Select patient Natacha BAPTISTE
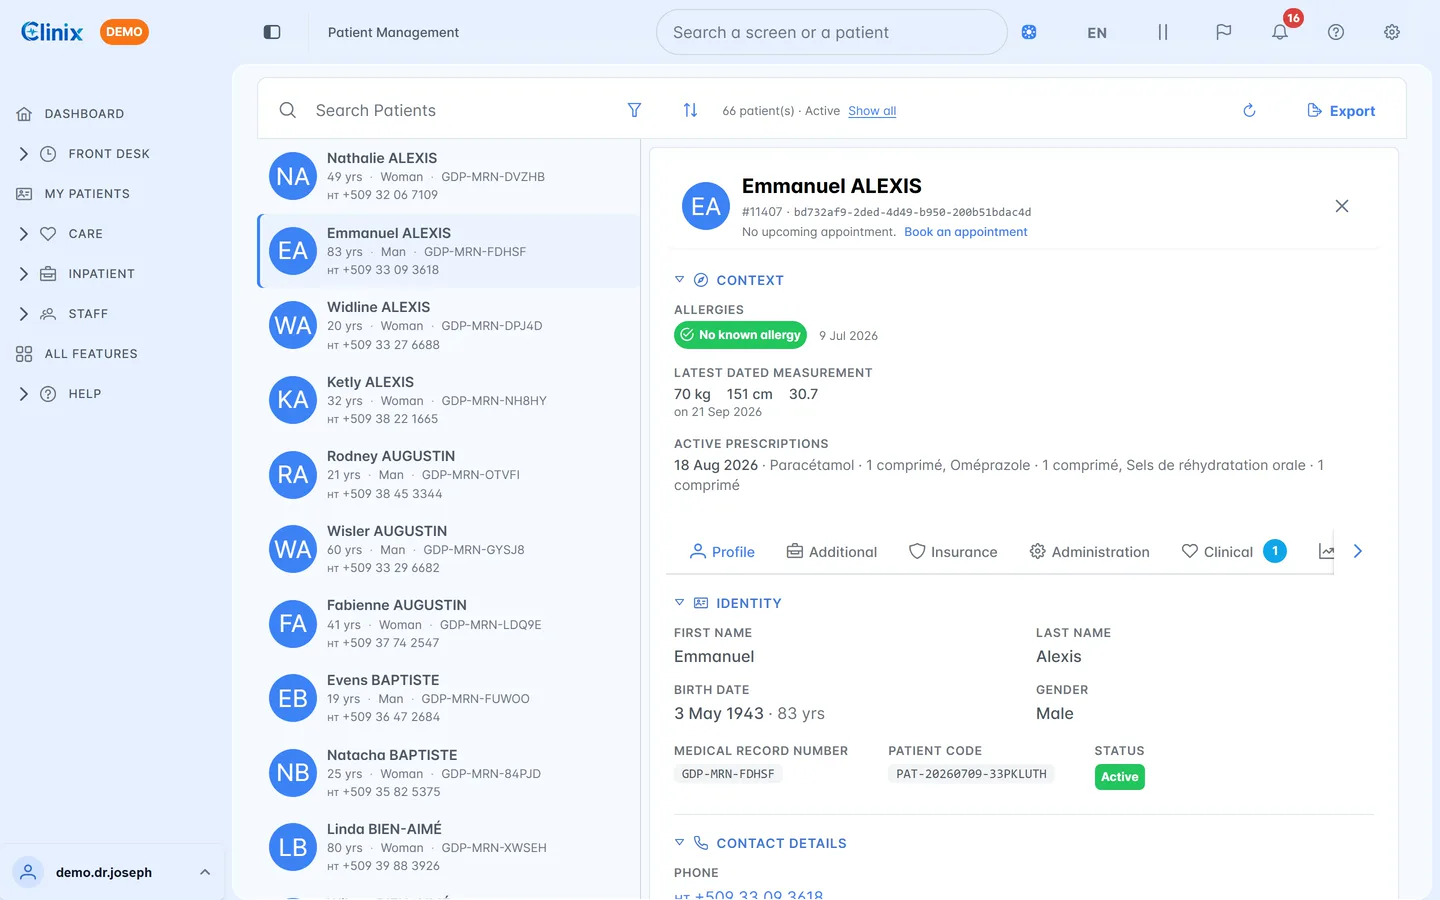 pyautogui.click(x=449, y=773)
